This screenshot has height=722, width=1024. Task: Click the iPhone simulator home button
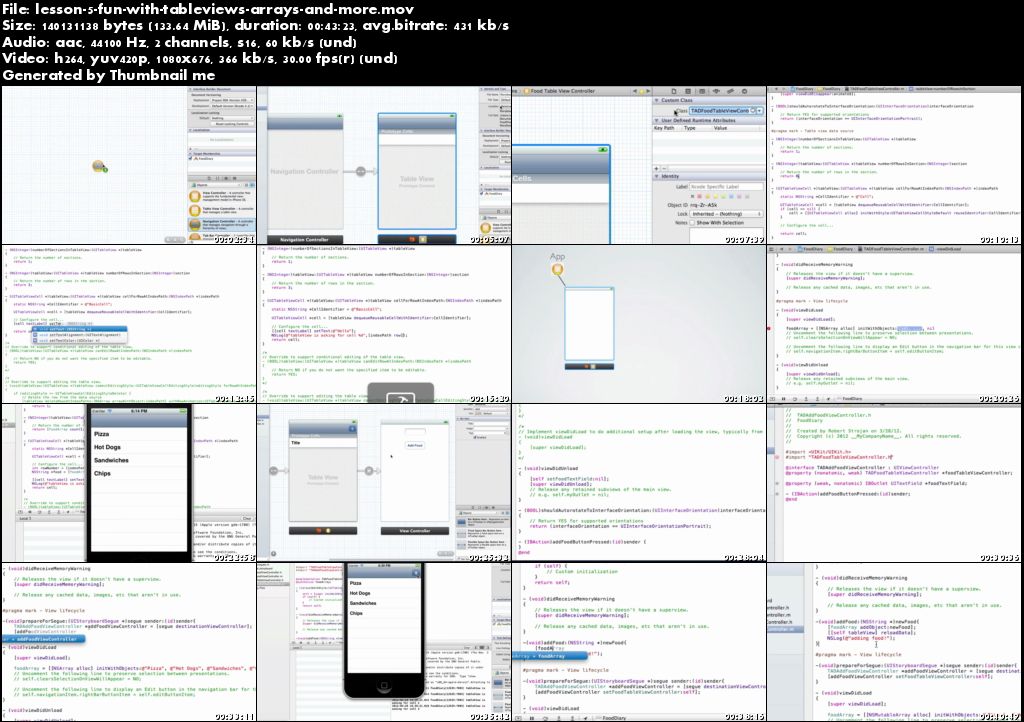(383, 686)
